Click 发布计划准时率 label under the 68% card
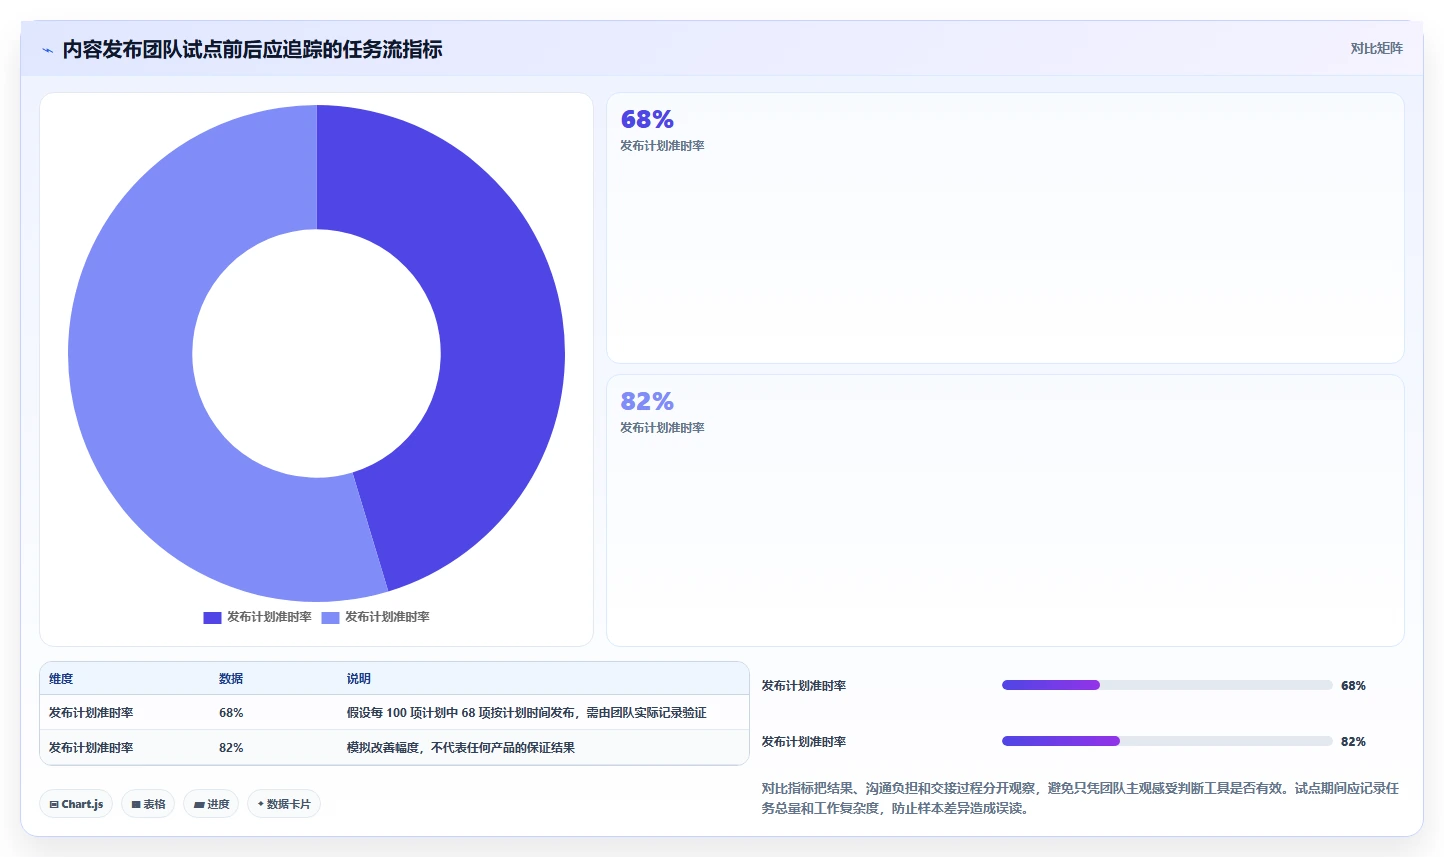Screen dimensions: 1444x857 coord(662,146)
